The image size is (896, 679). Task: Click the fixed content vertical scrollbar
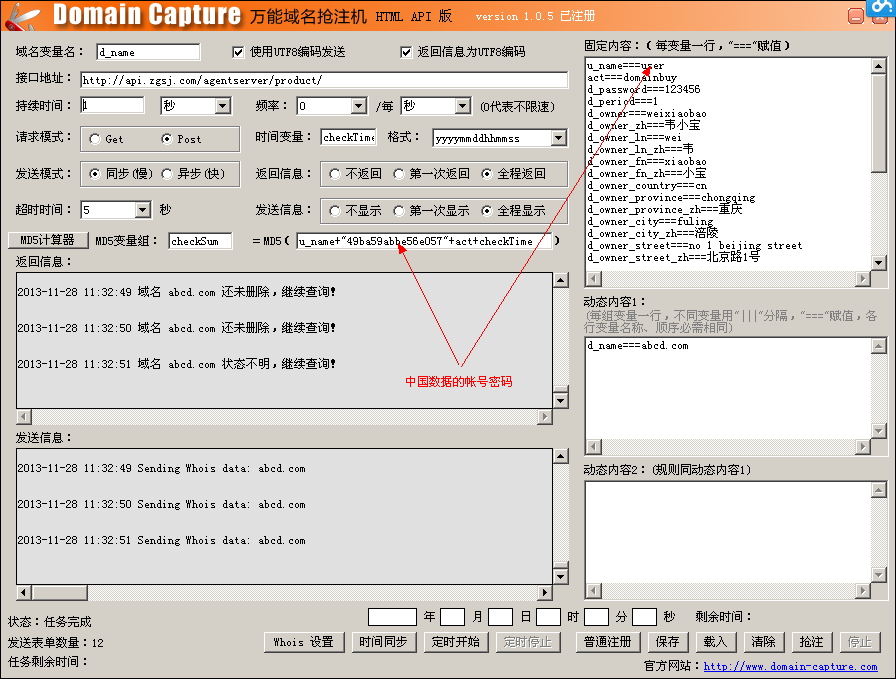(878, 160)
